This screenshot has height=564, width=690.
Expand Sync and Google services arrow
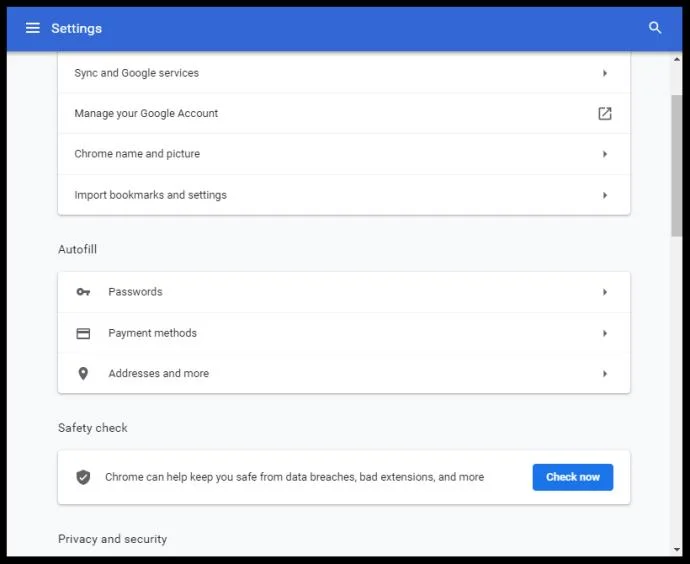[605, 73]
